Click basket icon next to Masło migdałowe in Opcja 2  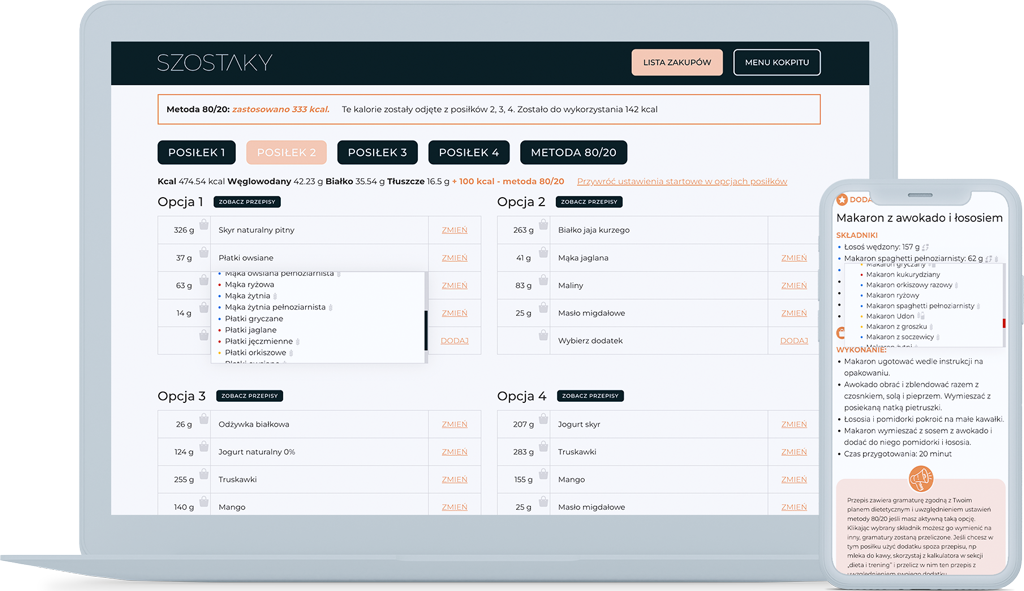(x=543, y=309)
